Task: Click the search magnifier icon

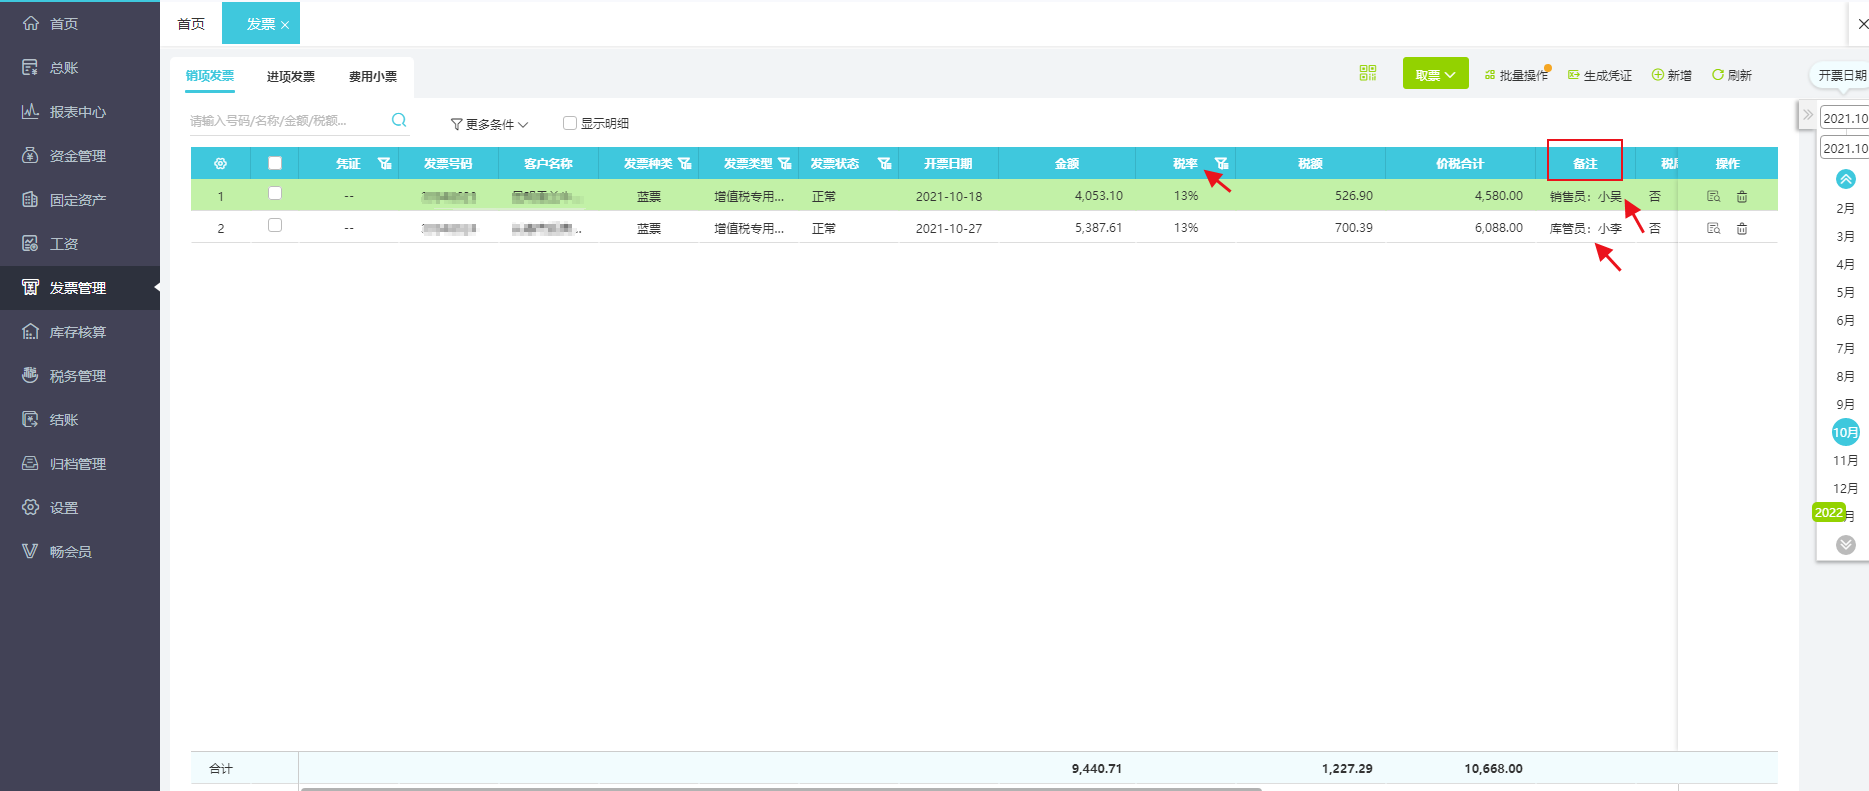Action: [x=399, y=120]
